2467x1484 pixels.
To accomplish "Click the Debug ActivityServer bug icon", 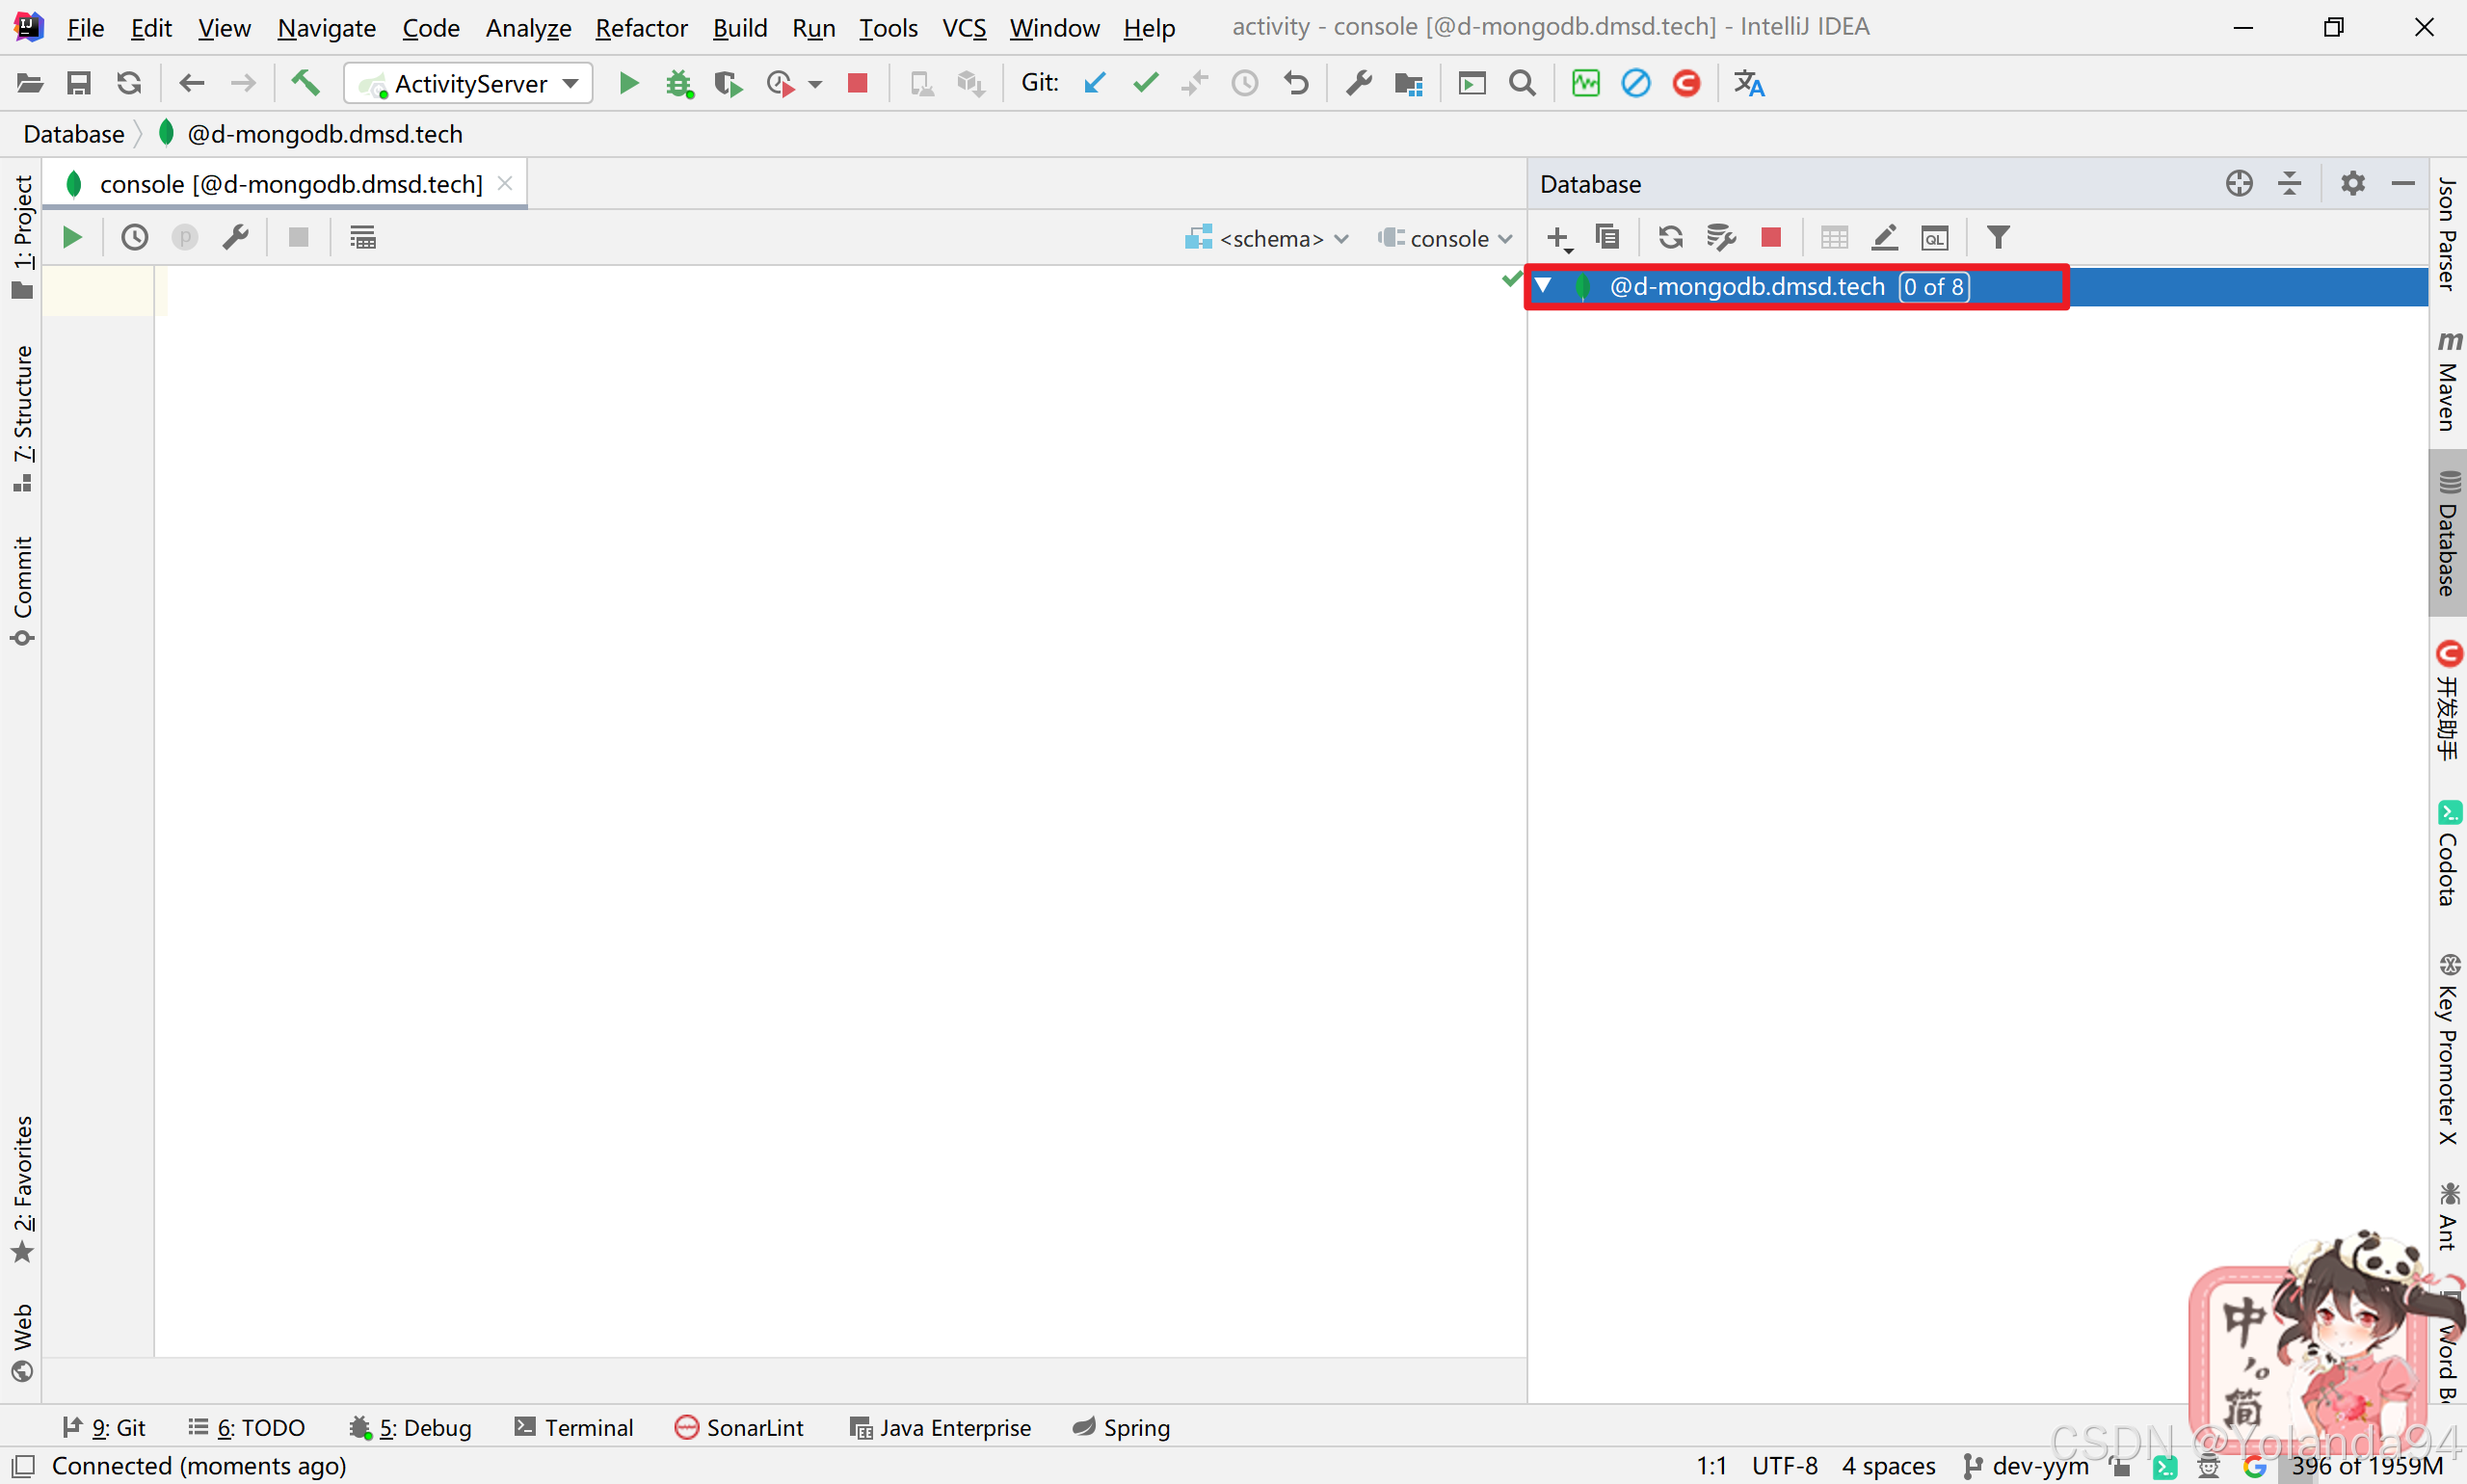I will pyautogui.click(x=679, y=84).
